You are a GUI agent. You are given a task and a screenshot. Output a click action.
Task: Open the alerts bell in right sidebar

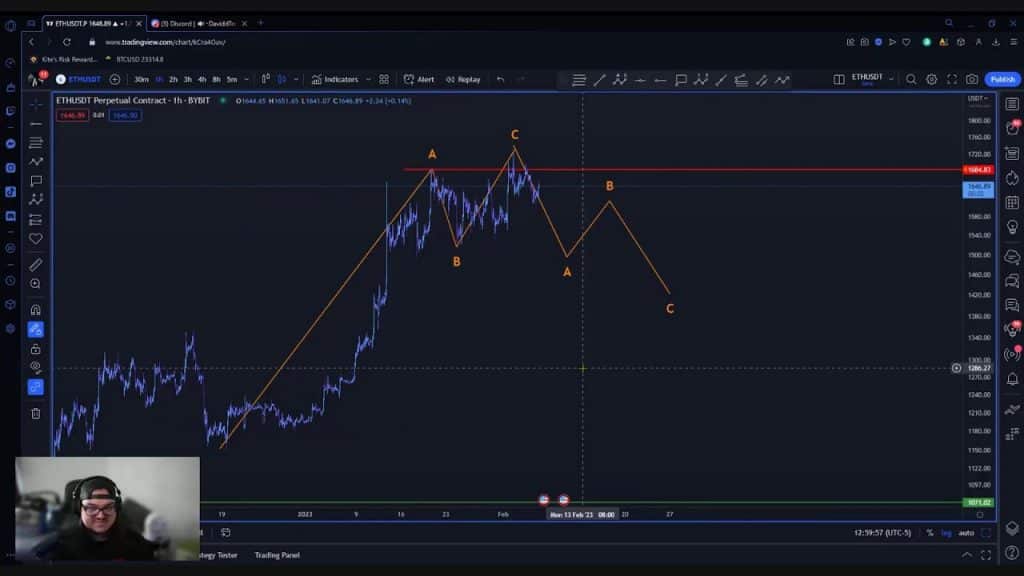[x=1012, y=379]
